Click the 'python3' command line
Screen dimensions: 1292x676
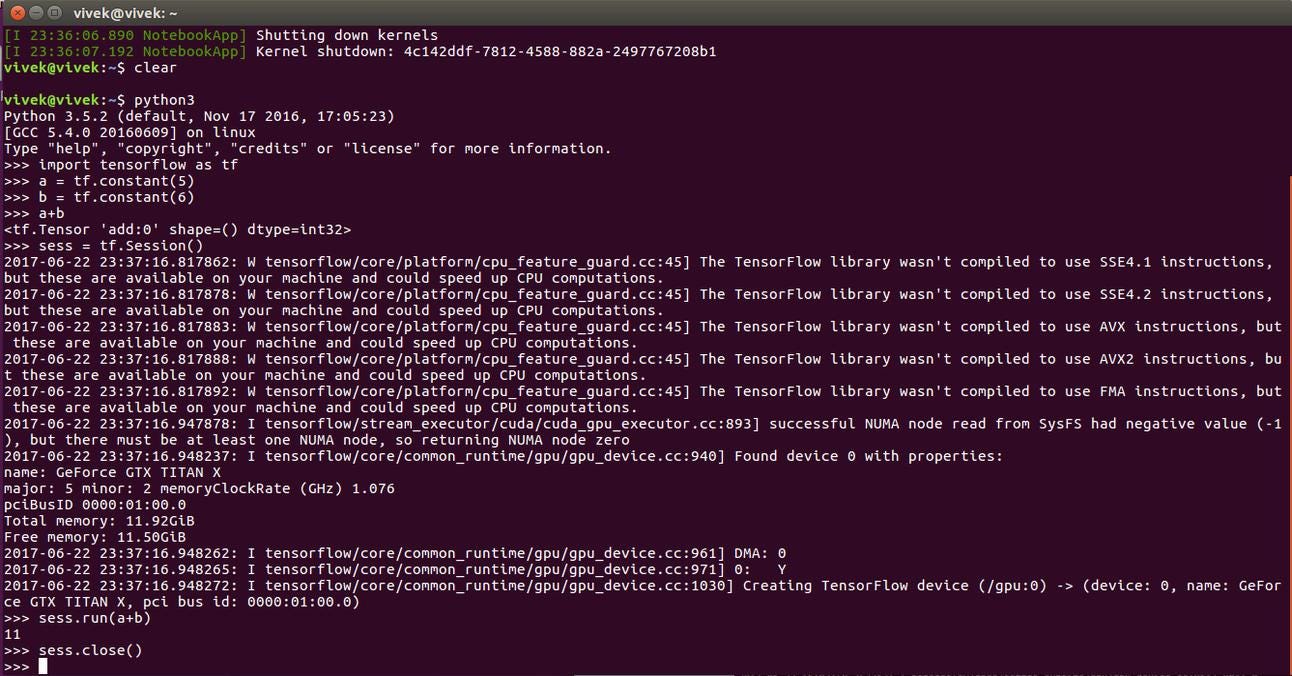coord(99,100)
